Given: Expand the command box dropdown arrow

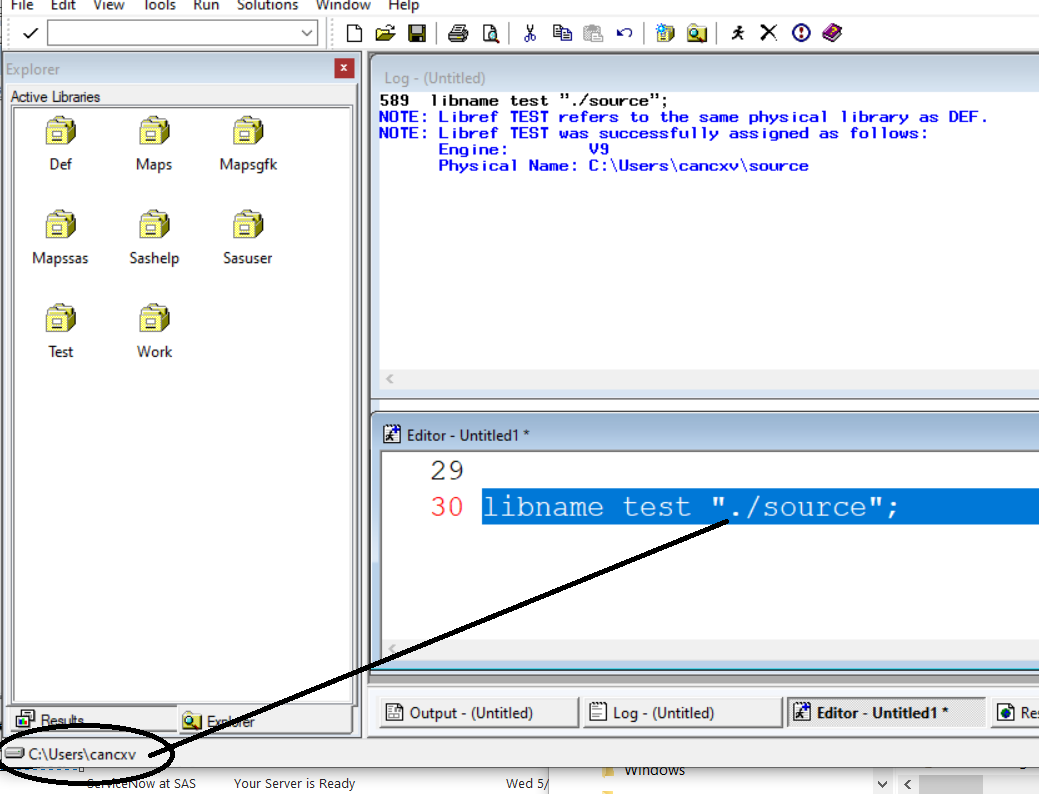Looking at the screenshot, I should click(x=308, y=33).
